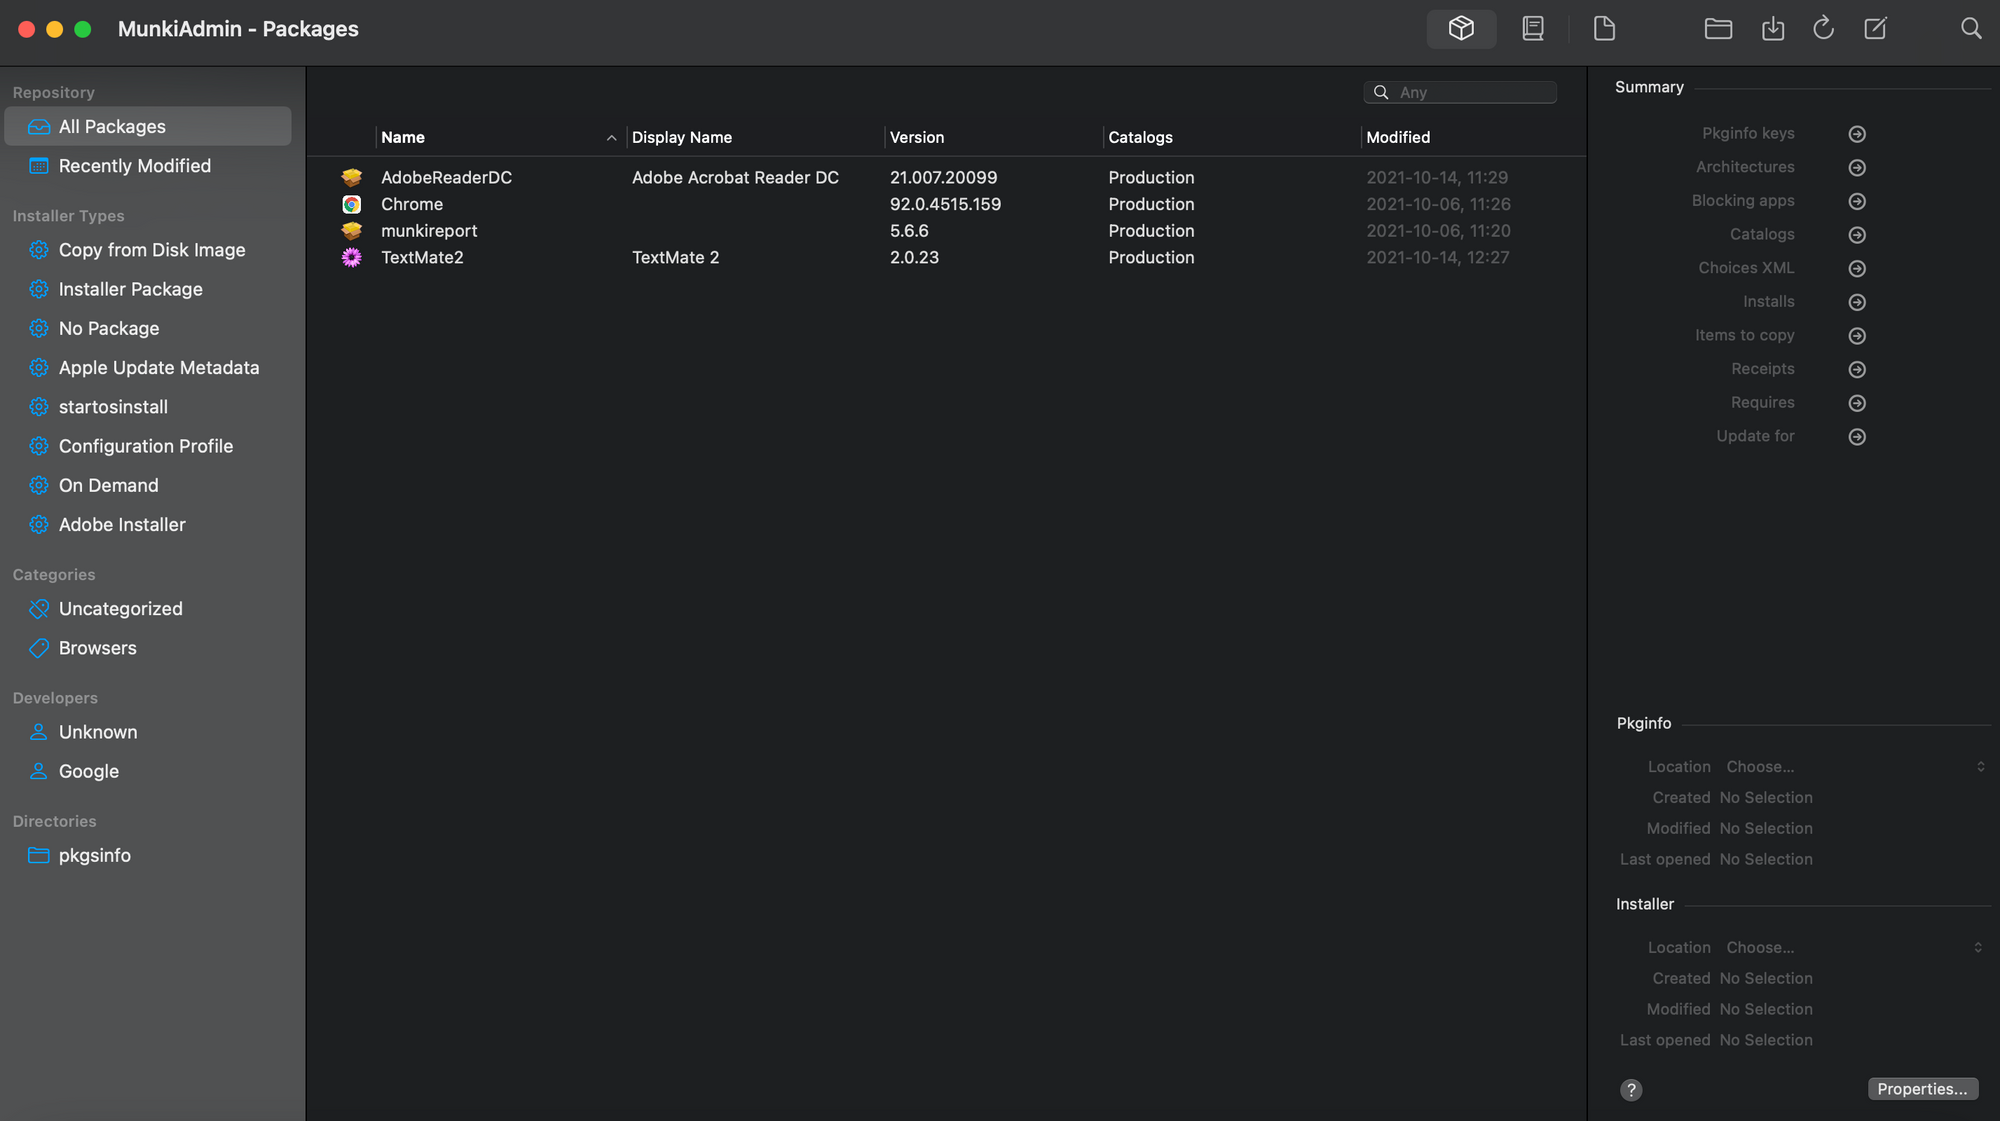The image size is (2000, 1121).
Task: Expand the Blocking apps summary section
Action: (x=1854, y=201)
